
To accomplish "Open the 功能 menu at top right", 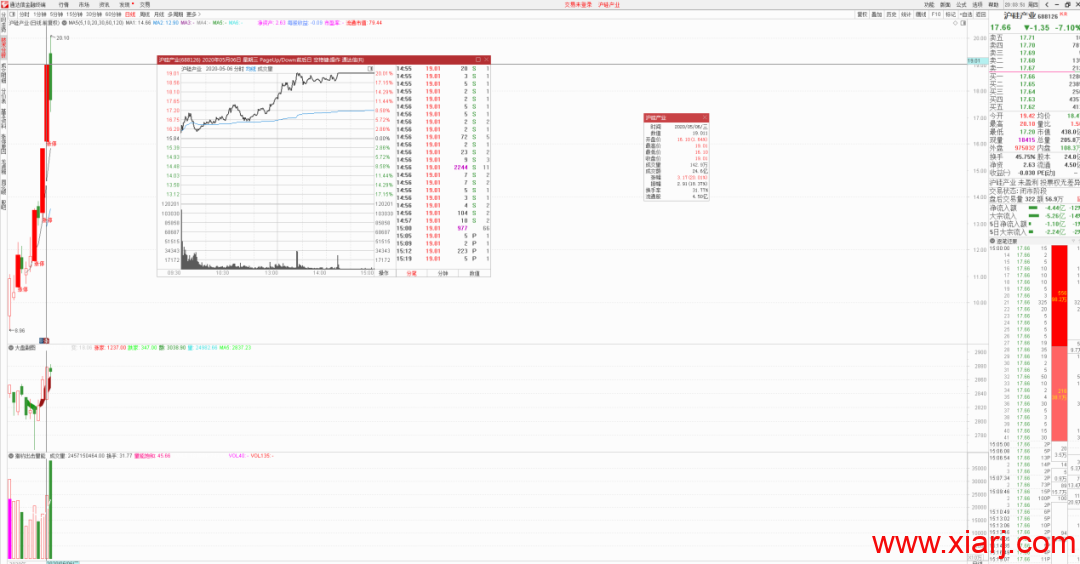I will (929, 4).
